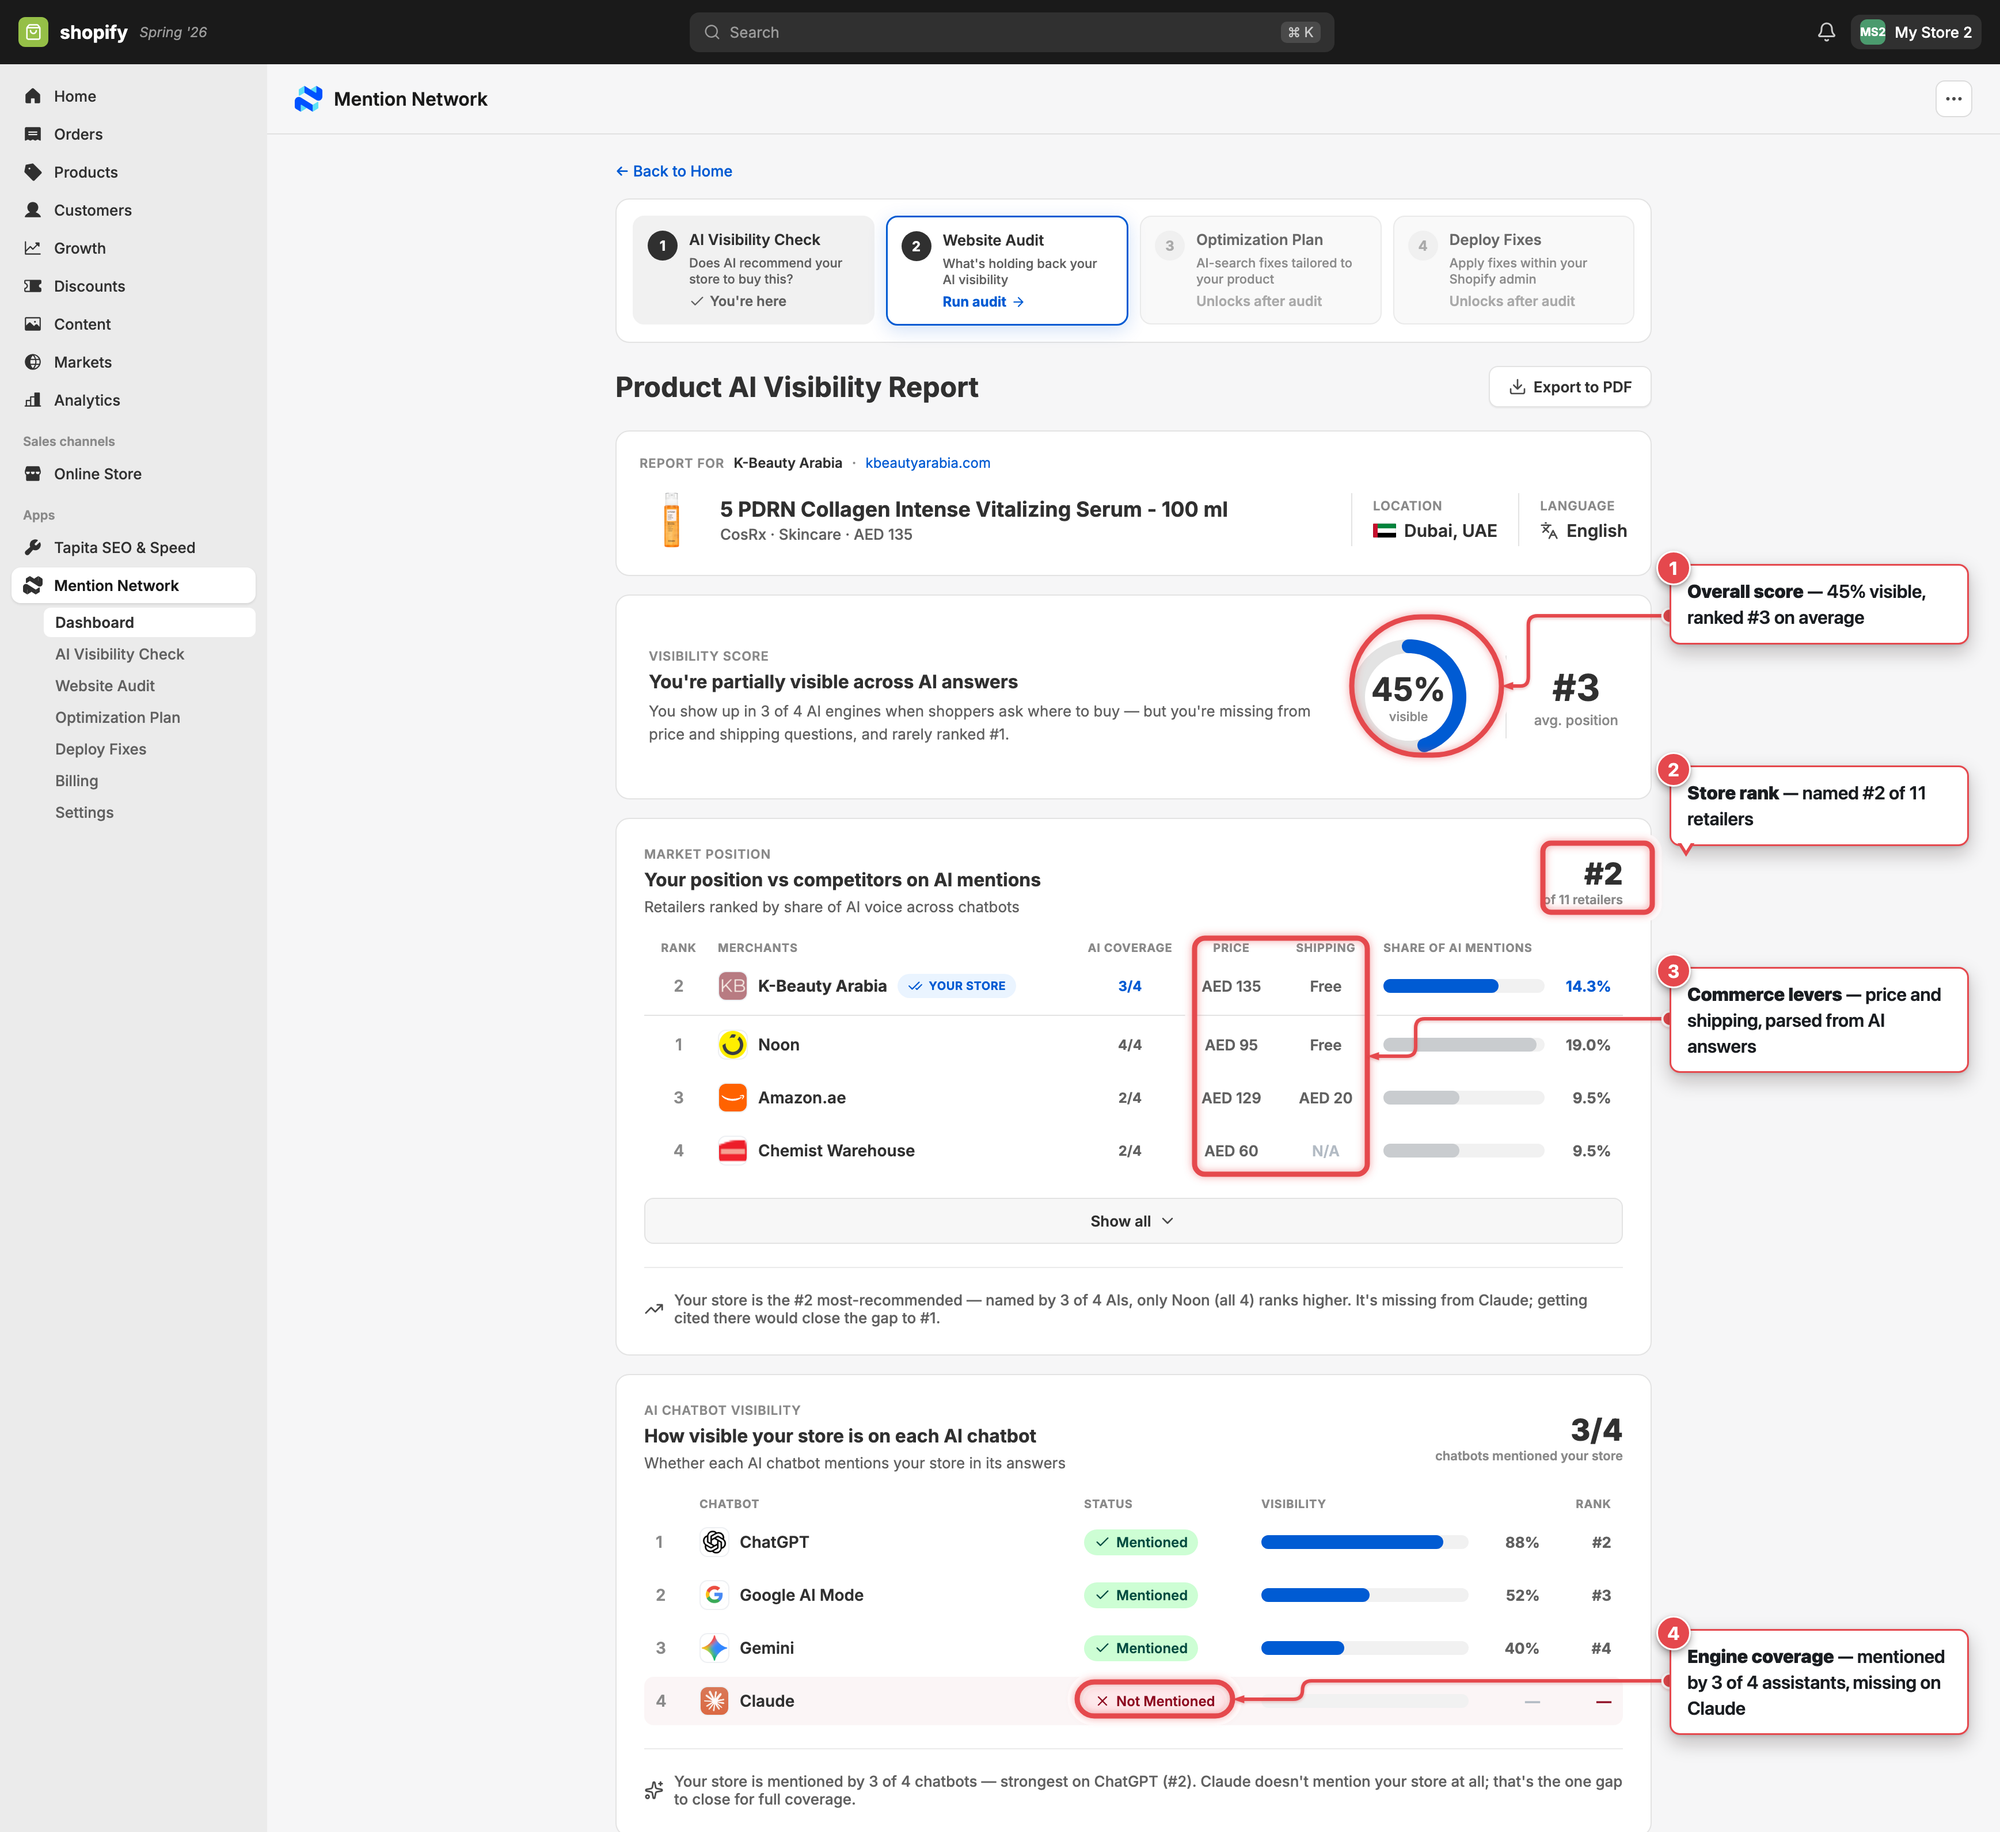
Task: Click the 14.3% share value
Action: (x=1588, y=986)
